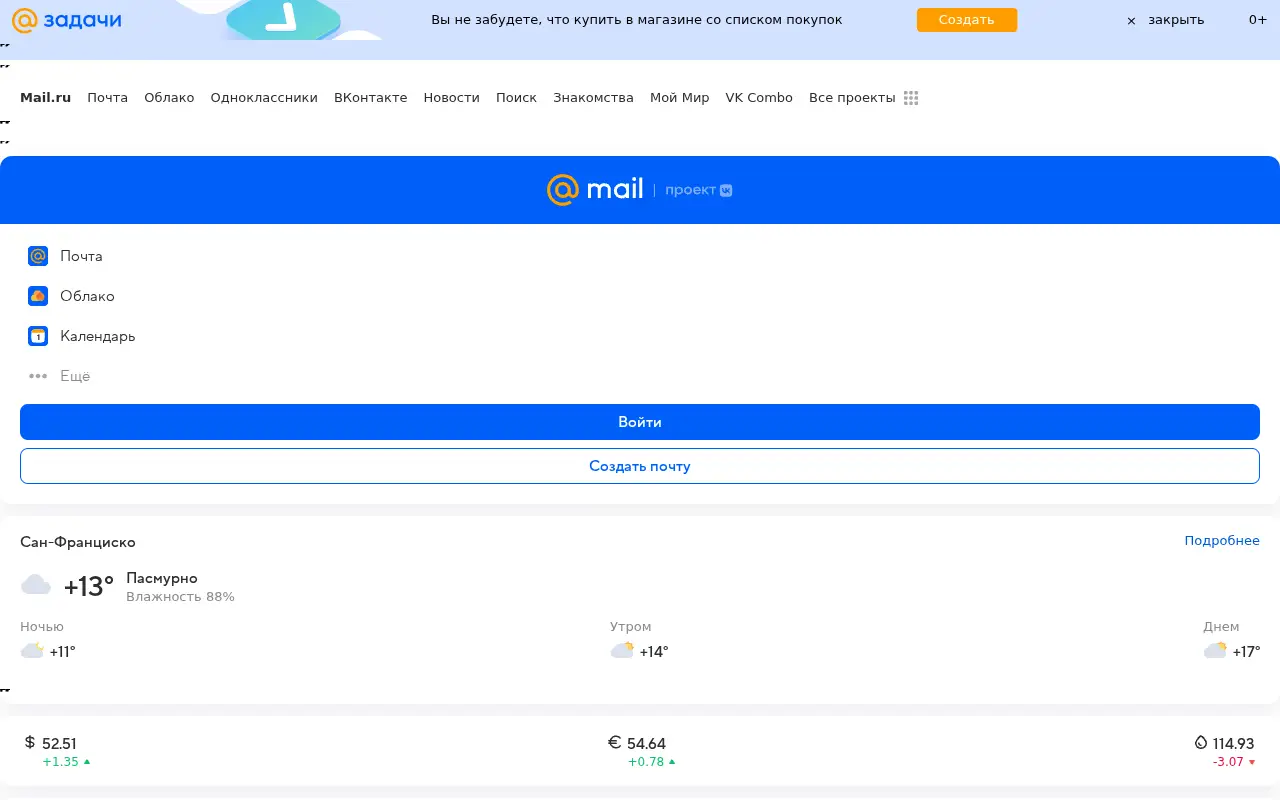Click the dollar rate 52.51
Viewport: 1280px width, 800px height.
tap(59, 744)
